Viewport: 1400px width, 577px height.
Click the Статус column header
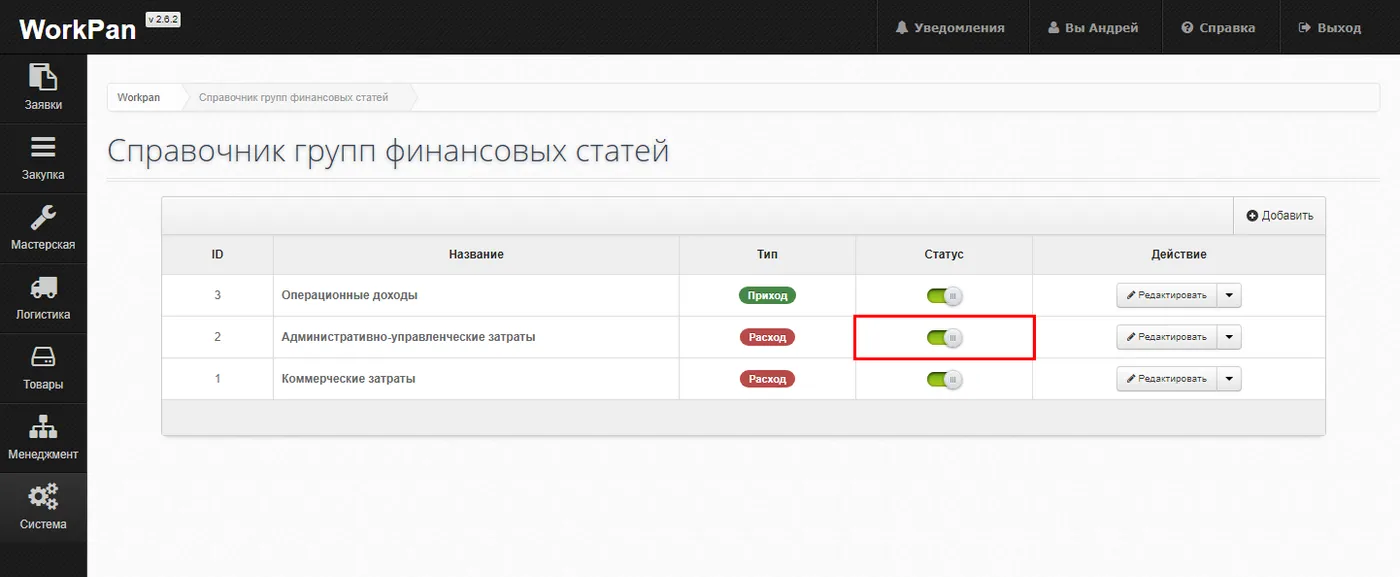944,255
